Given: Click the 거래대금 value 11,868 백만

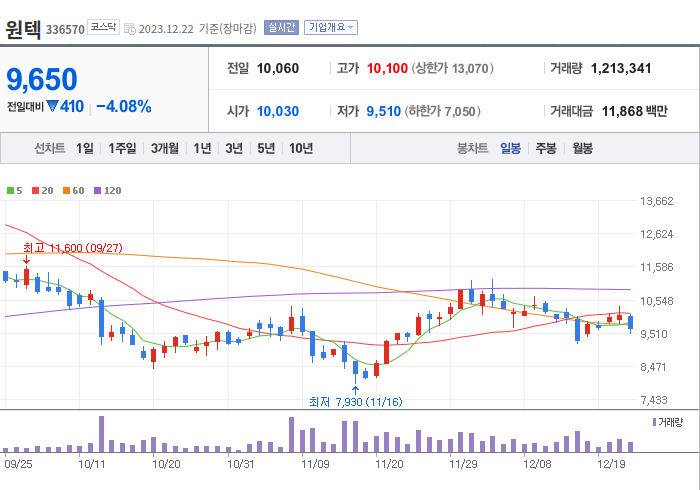Looking at the screenshot, I should (634, 111).
